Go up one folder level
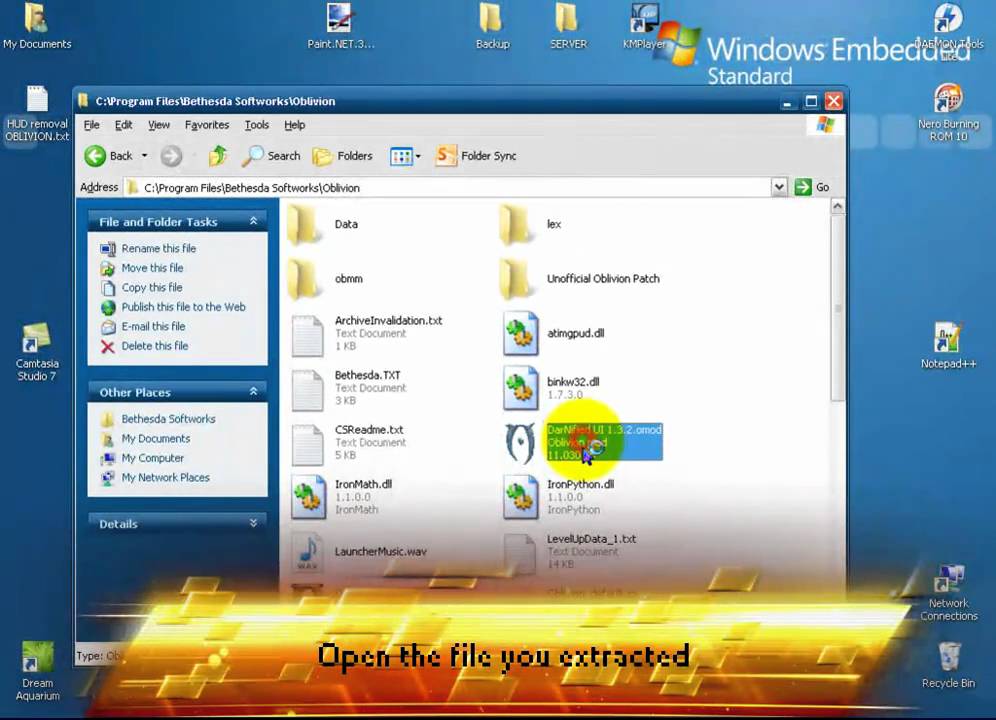 218,156
